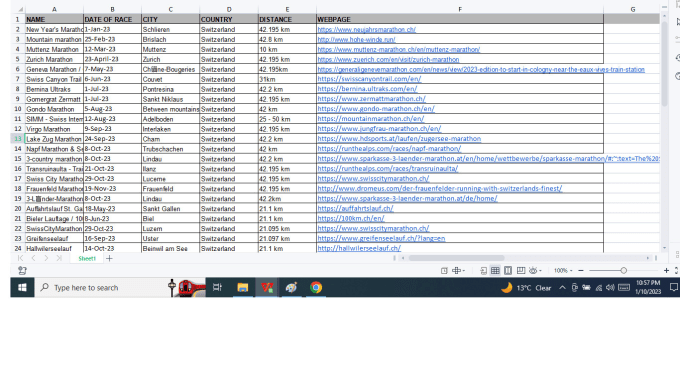Select the date cell '19-Nov-23'
Viewport: 680px width, 382px height.
(112, 189)
